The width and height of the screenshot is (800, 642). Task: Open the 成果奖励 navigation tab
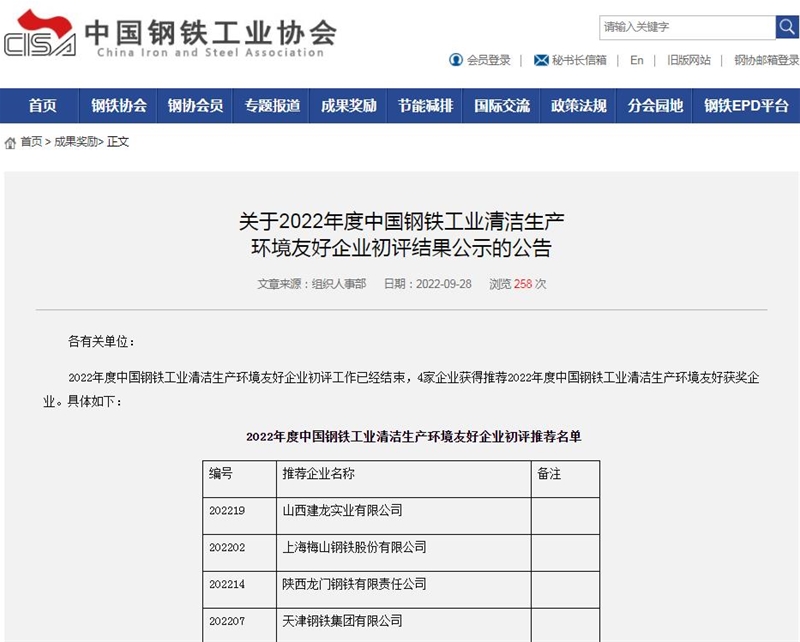coord(349,106)
